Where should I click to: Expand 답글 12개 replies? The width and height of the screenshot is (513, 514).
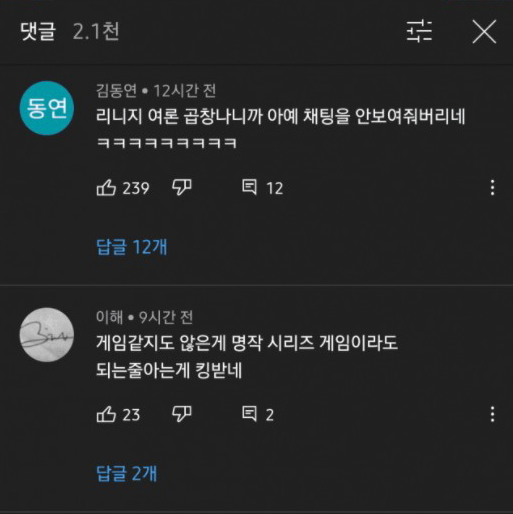[x=132, y=247]
